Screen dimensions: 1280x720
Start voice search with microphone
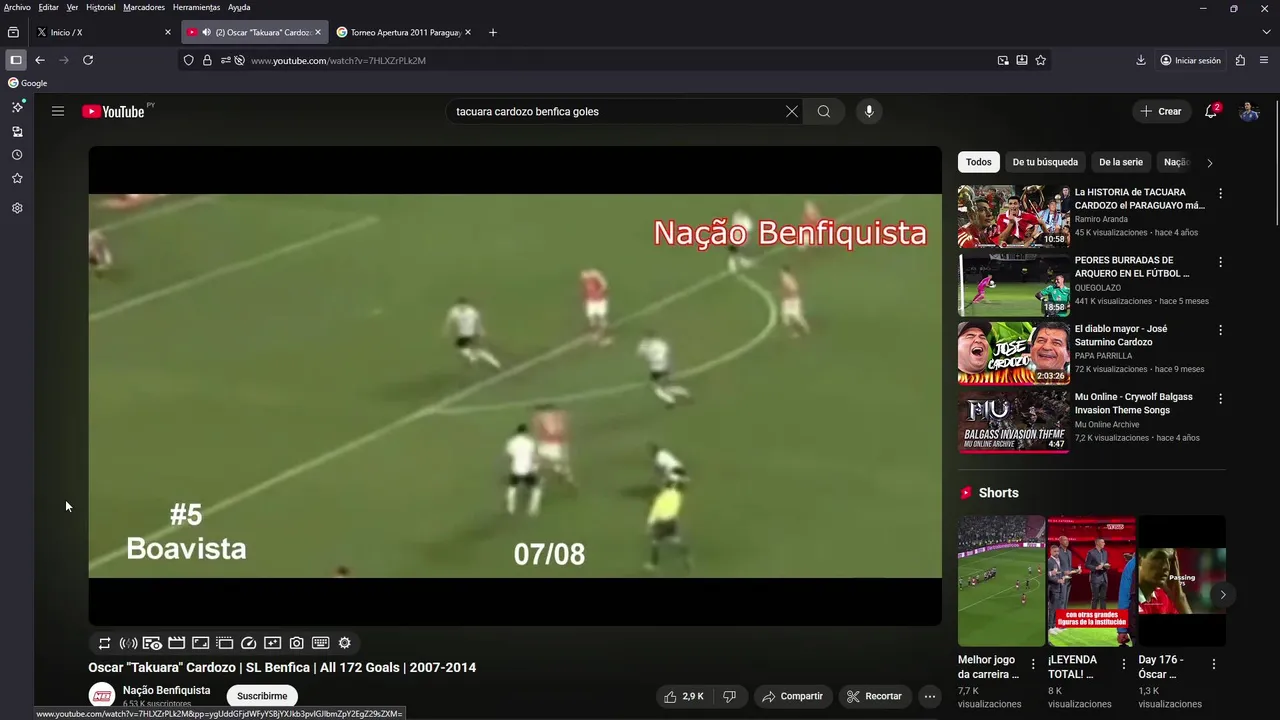coord(869,111)
